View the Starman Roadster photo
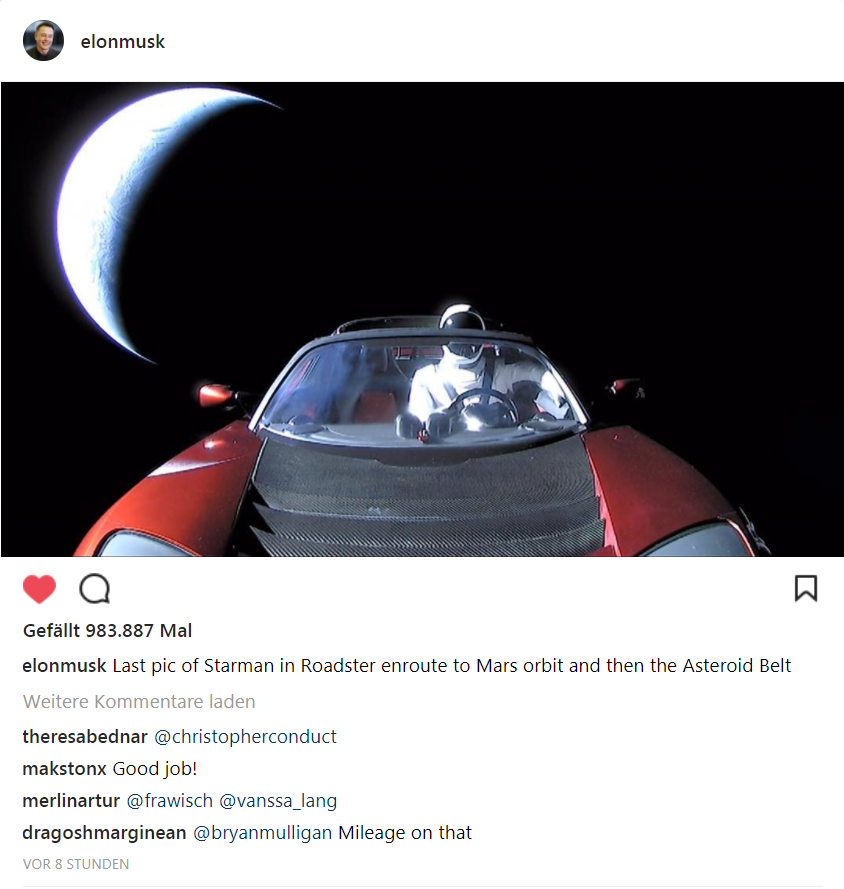Image resolution: width=844 pixels, height=889 pixels. point(422,319)
